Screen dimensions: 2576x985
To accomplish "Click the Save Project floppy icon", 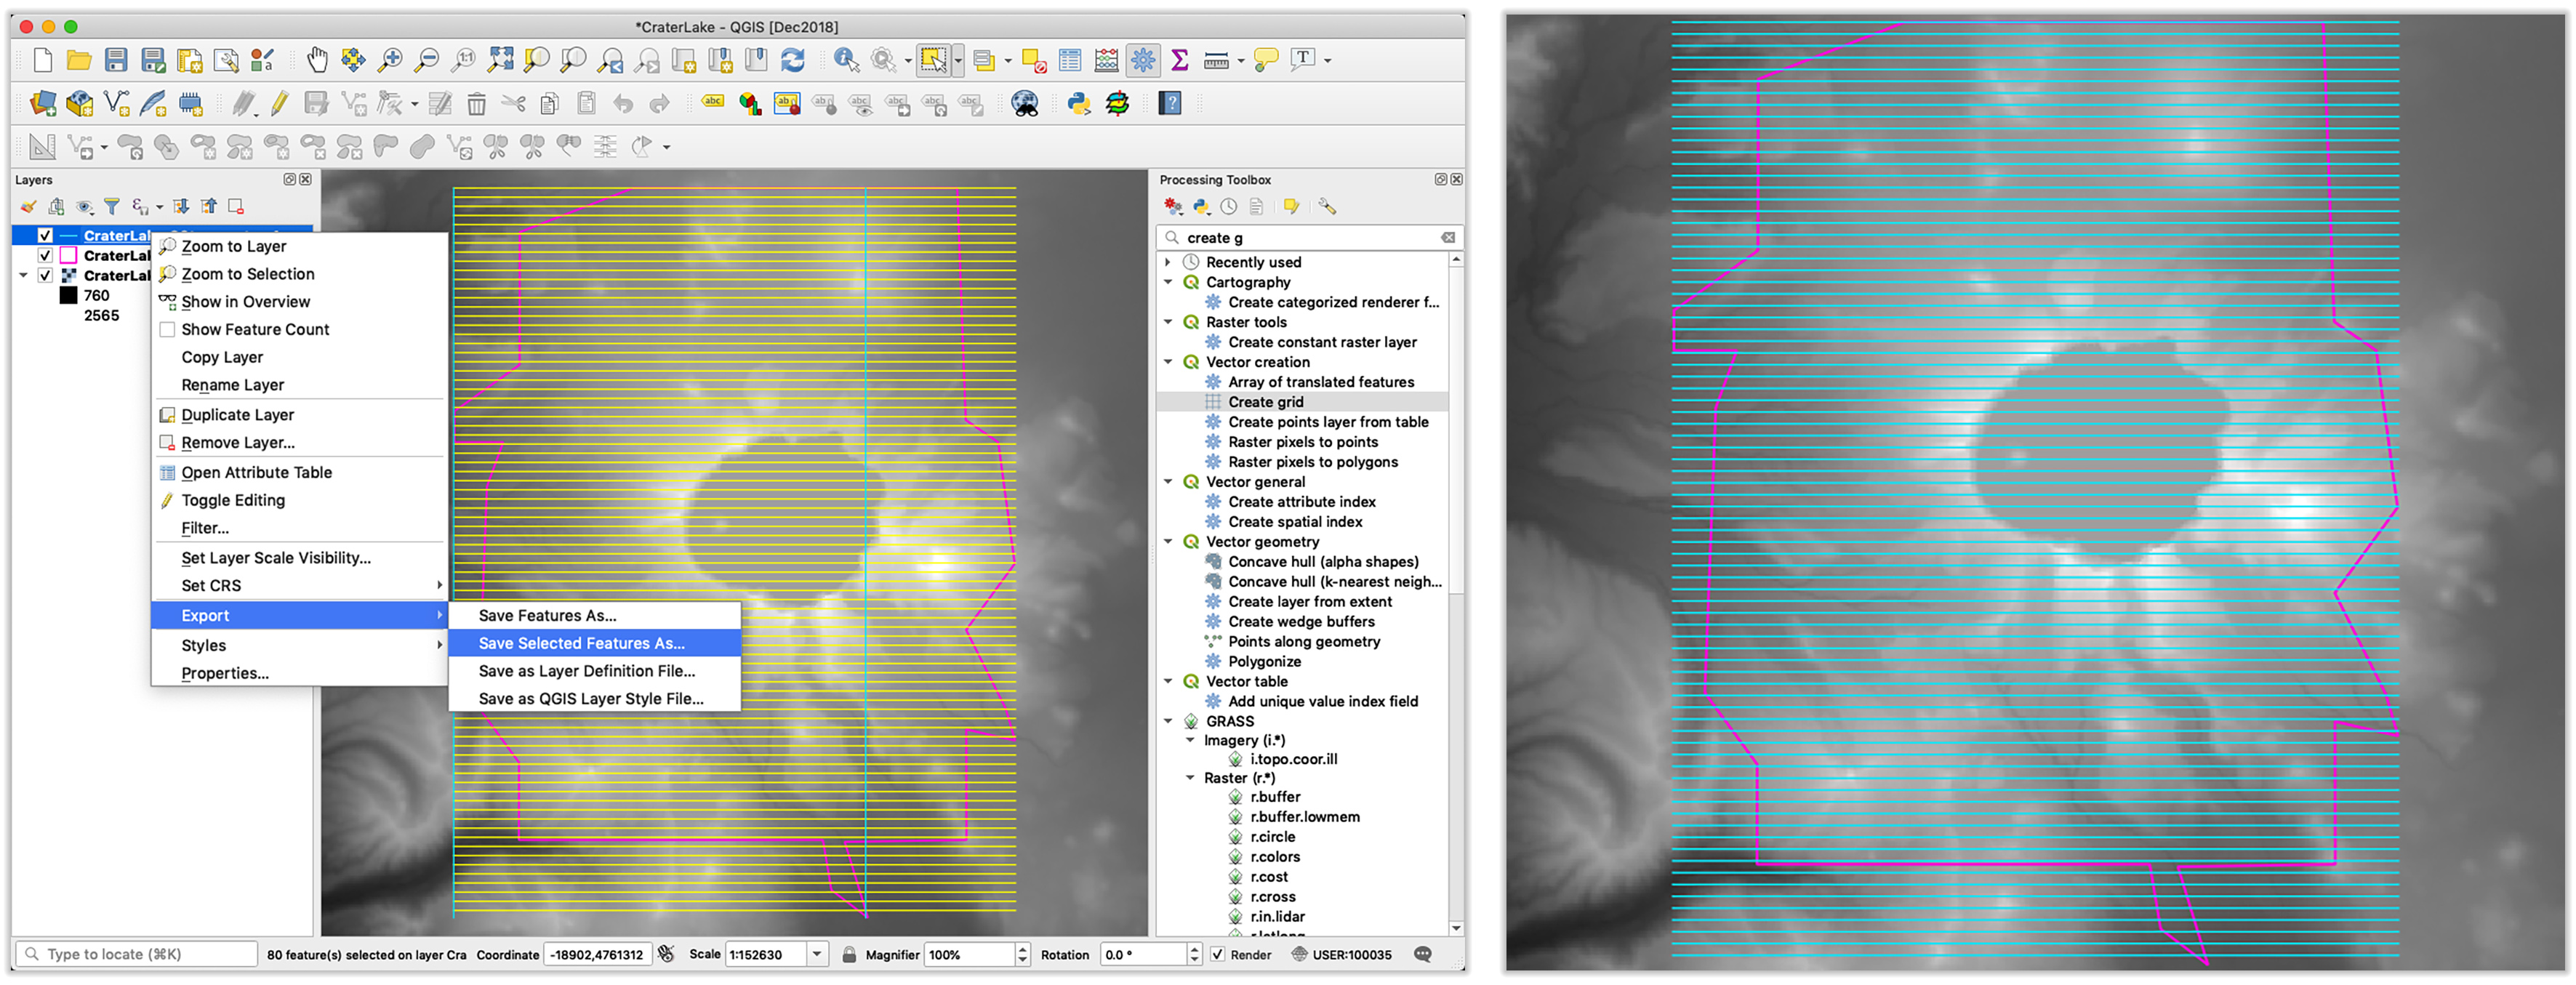I will 116,60.
